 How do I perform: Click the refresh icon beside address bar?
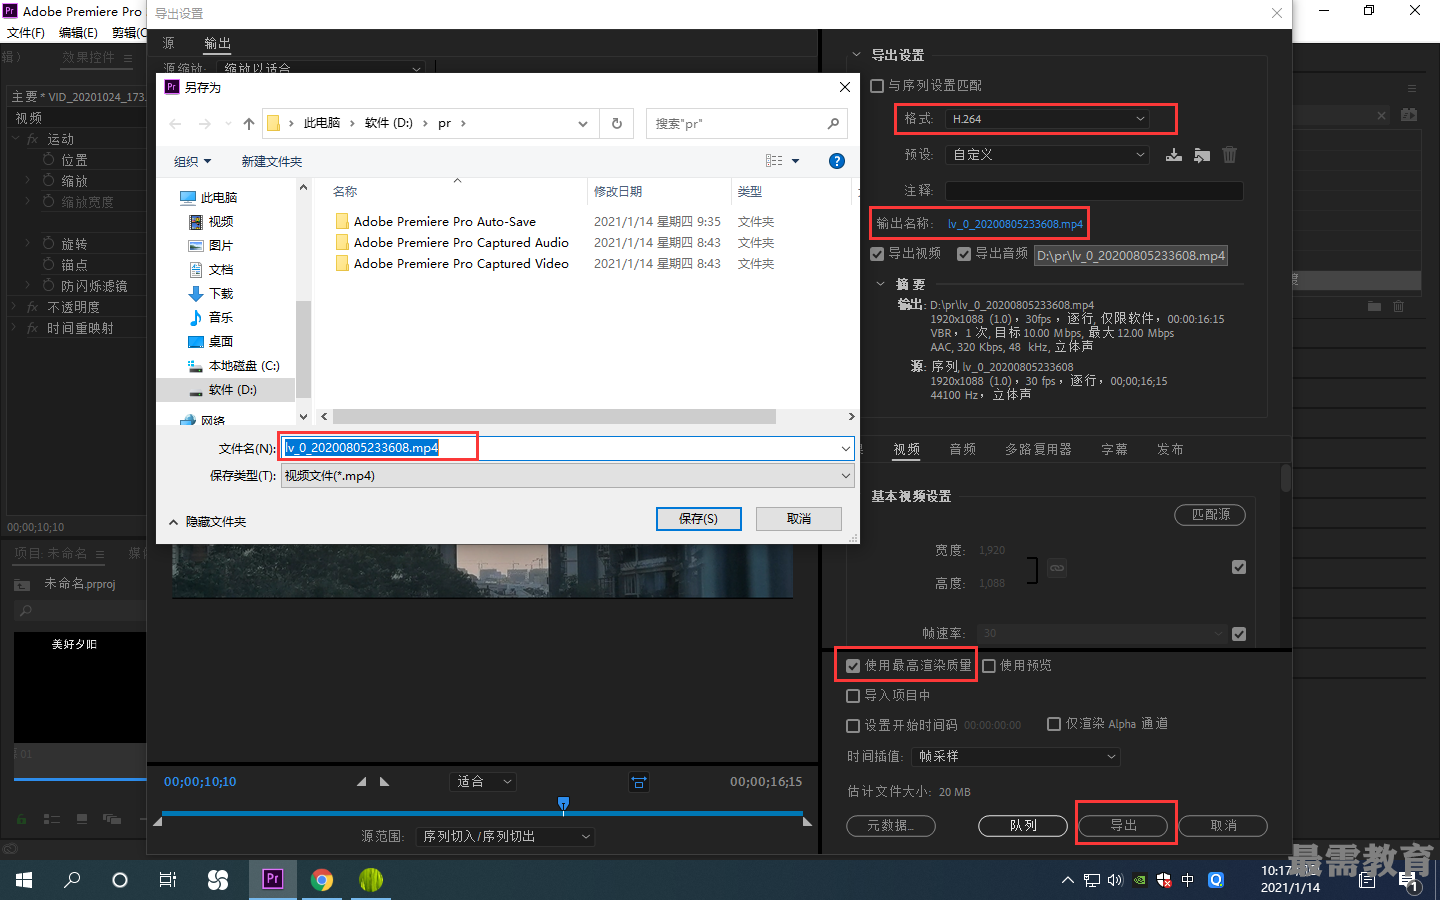tap(617, 124)
